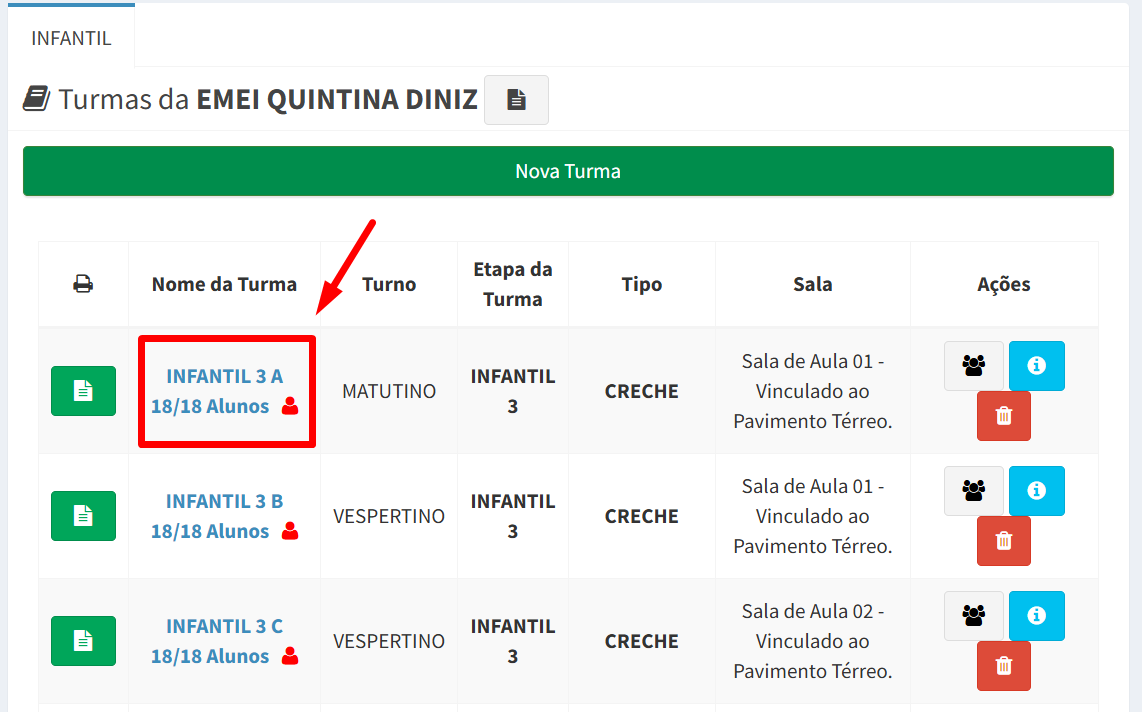1142x712 pixels.
Task: Select the INFANTIL tab
Action: click(71, 38)
